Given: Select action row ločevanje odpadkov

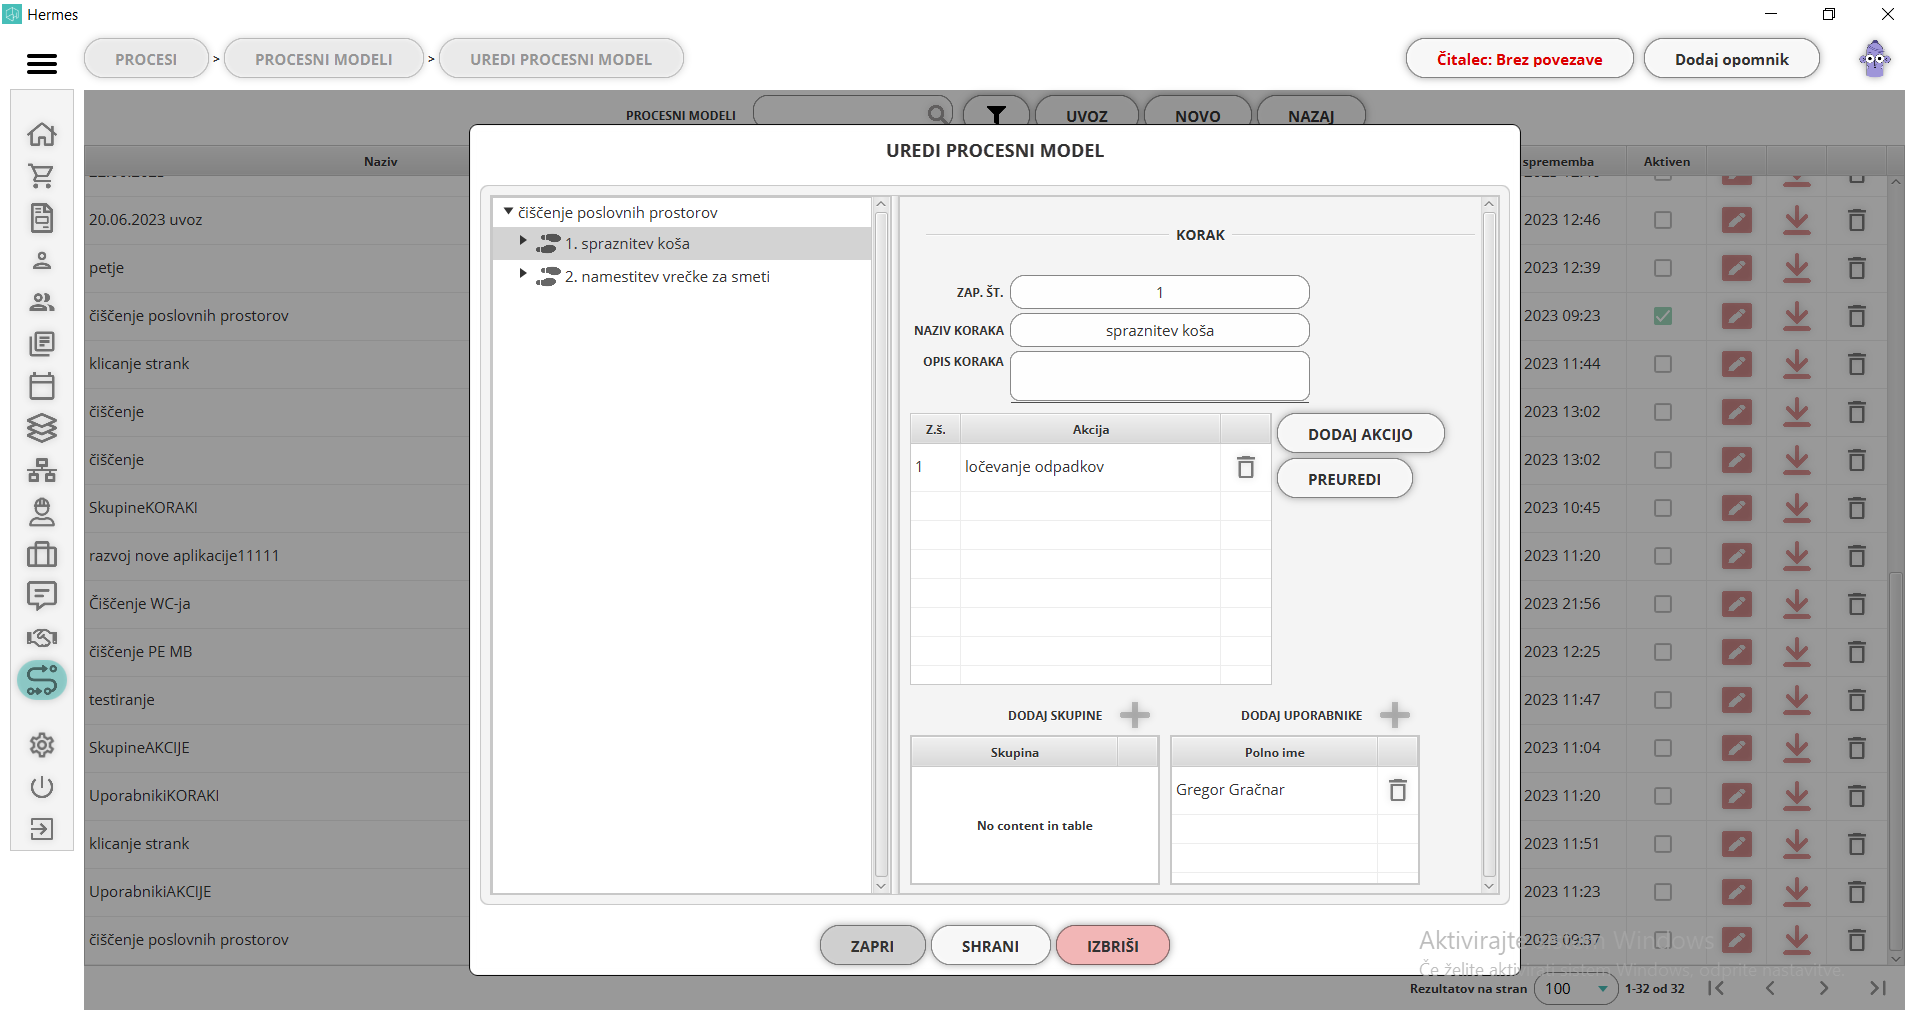Looking at the screenshot, I should click(x=1090, y=467).
